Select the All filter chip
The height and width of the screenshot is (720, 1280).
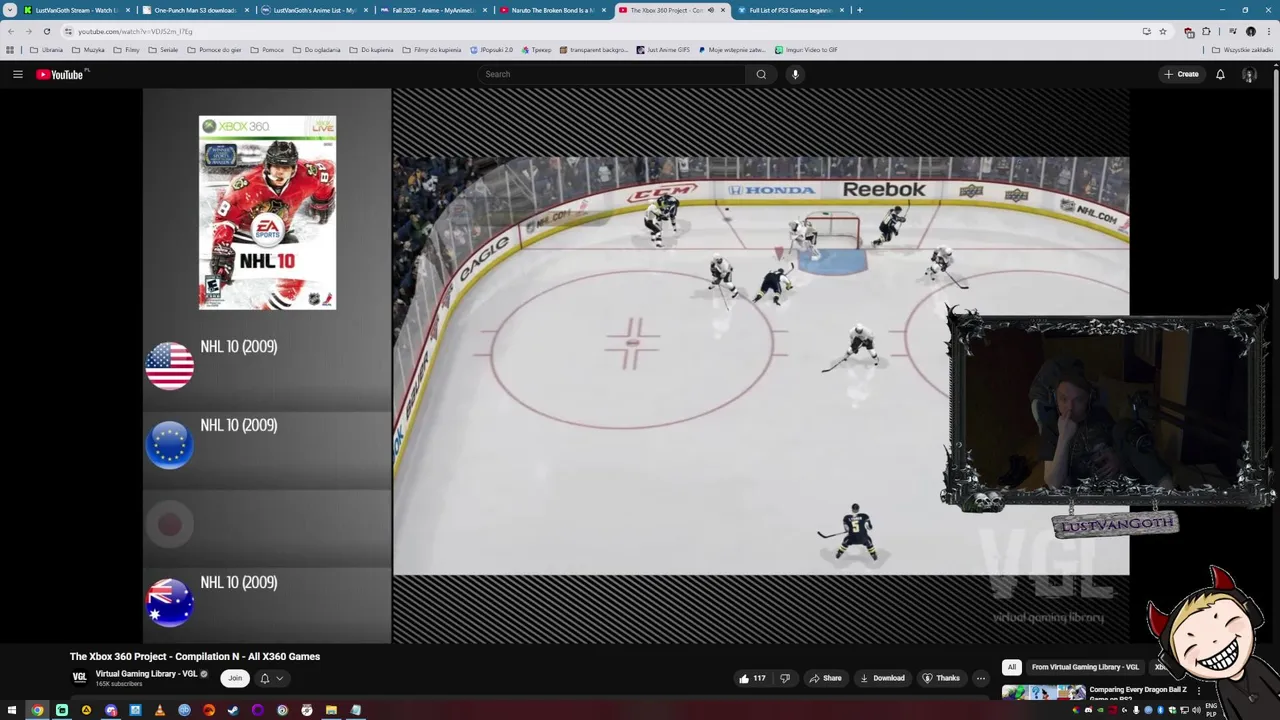tap(1011, 667)
